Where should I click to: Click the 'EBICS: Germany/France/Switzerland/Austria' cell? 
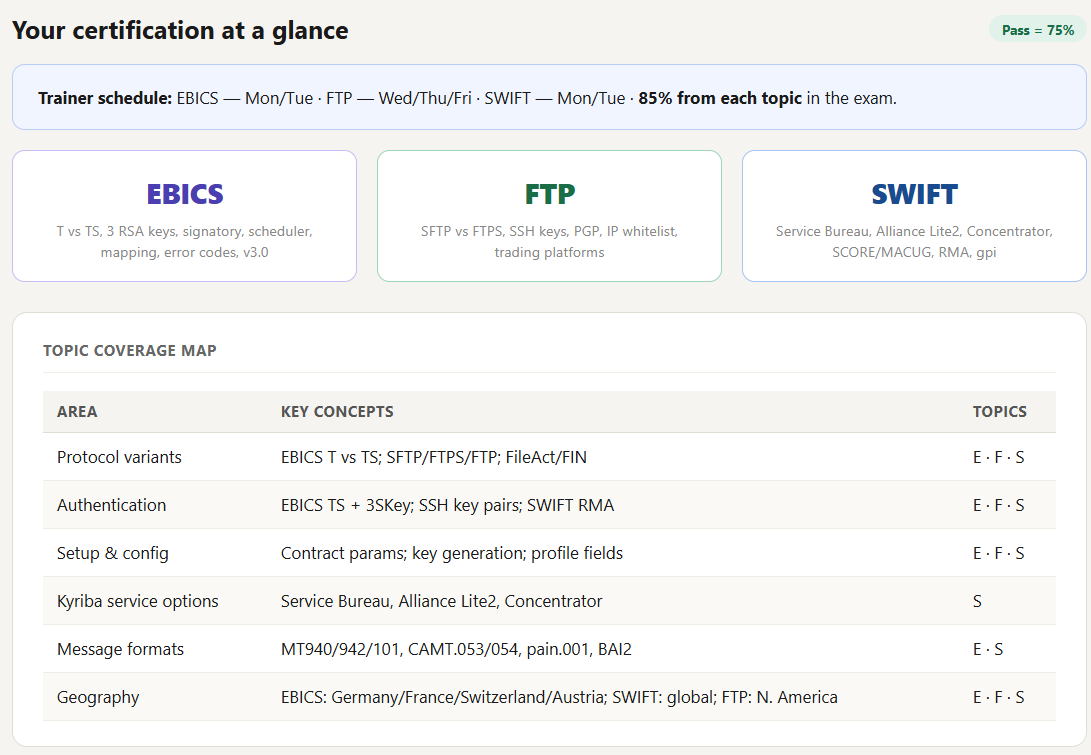point(559,697)
